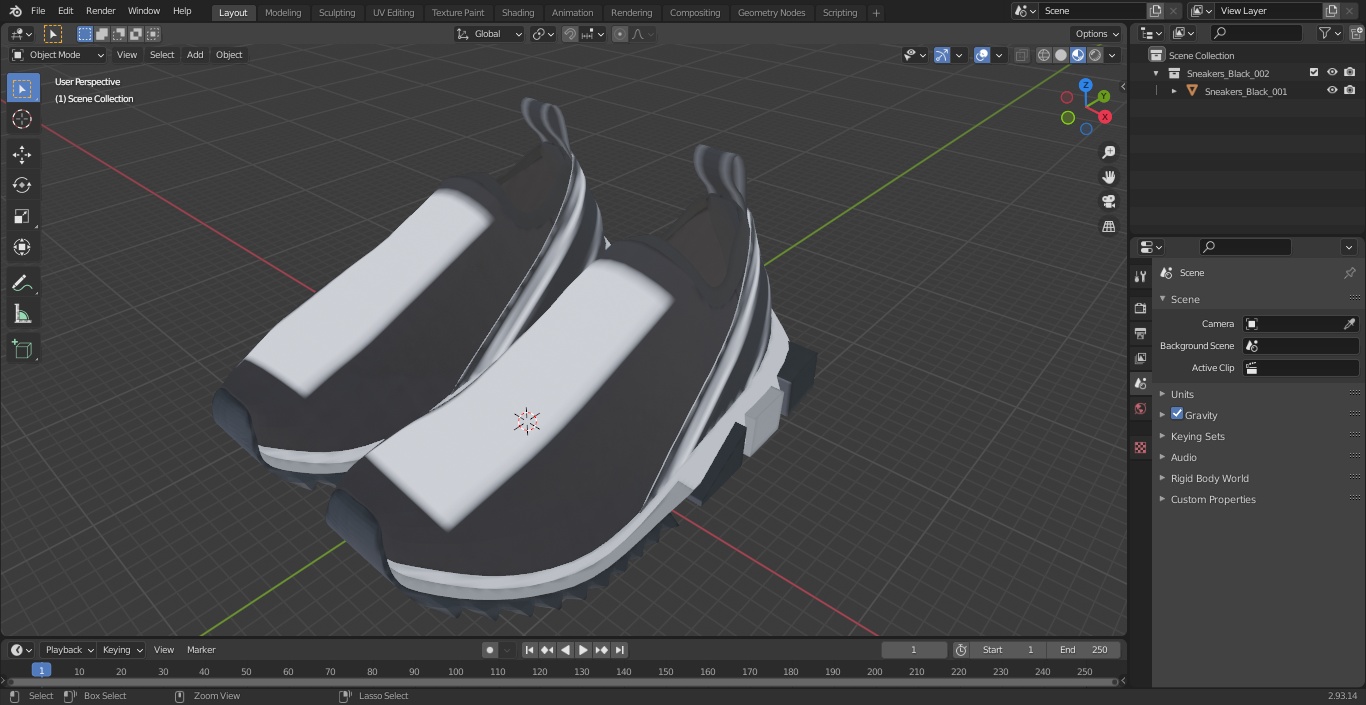The image size is (1366, 705).
Task: Toggle the Gravity checkbox
Action: pos(1177,414)
